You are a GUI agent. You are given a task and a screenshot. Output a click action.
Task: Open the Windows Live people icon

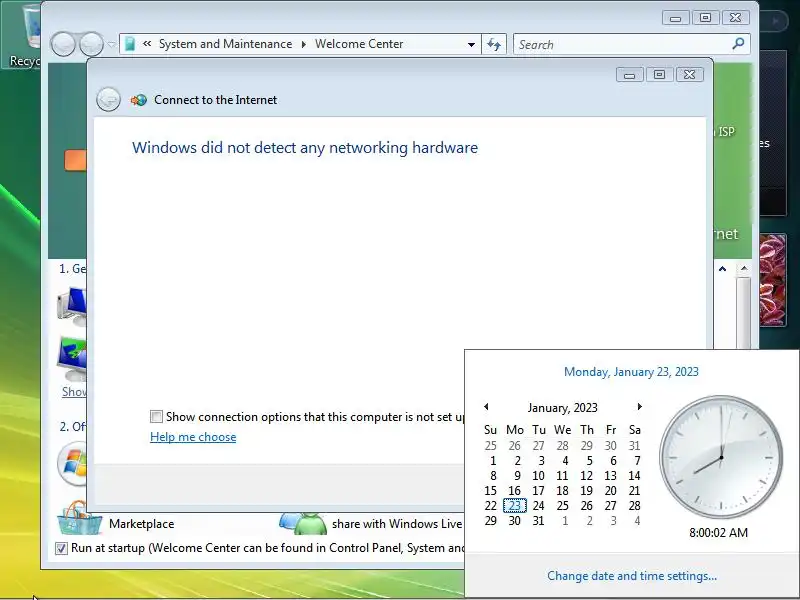click(x=303, y=523)
